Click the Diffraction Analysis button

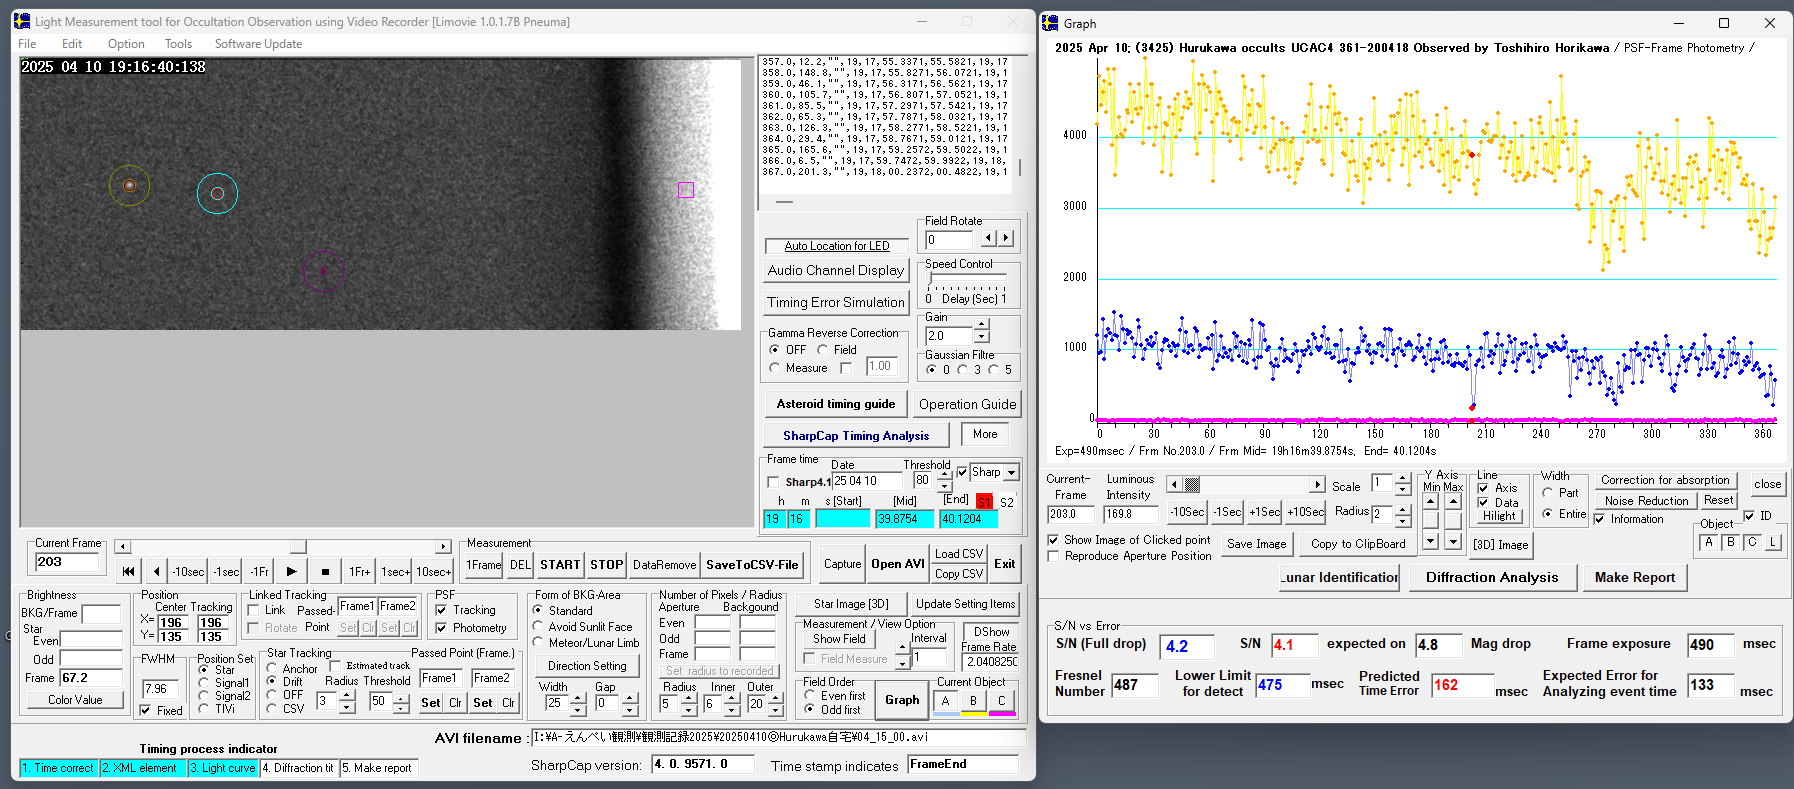(1491, 578)
